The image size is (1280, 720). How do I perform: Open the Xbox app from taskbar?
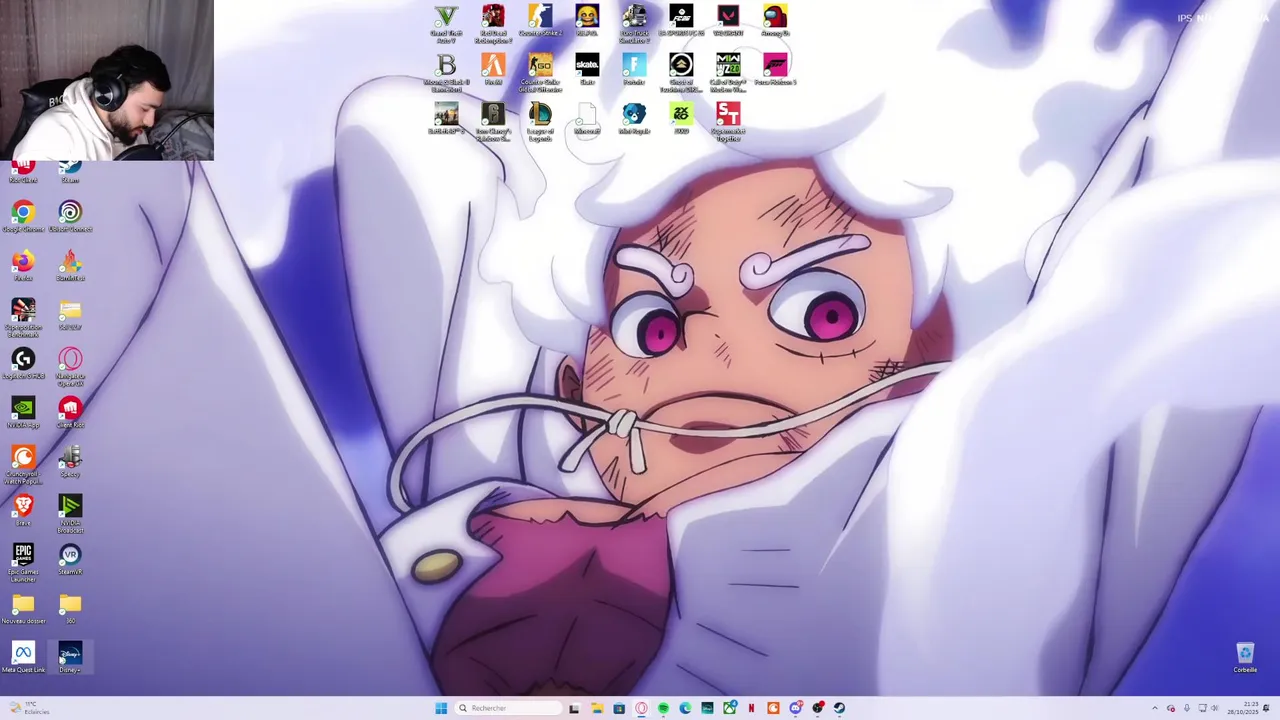point(729,708)
